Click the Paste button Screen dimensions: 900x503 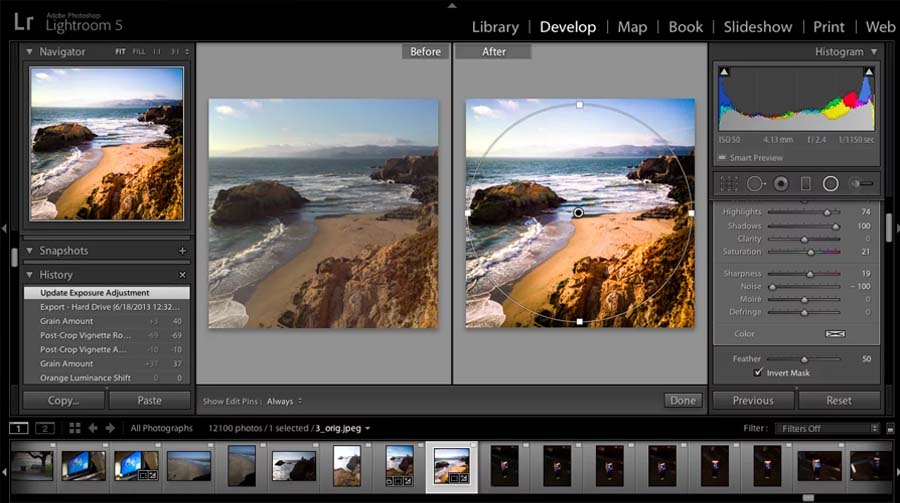(149, 401)
